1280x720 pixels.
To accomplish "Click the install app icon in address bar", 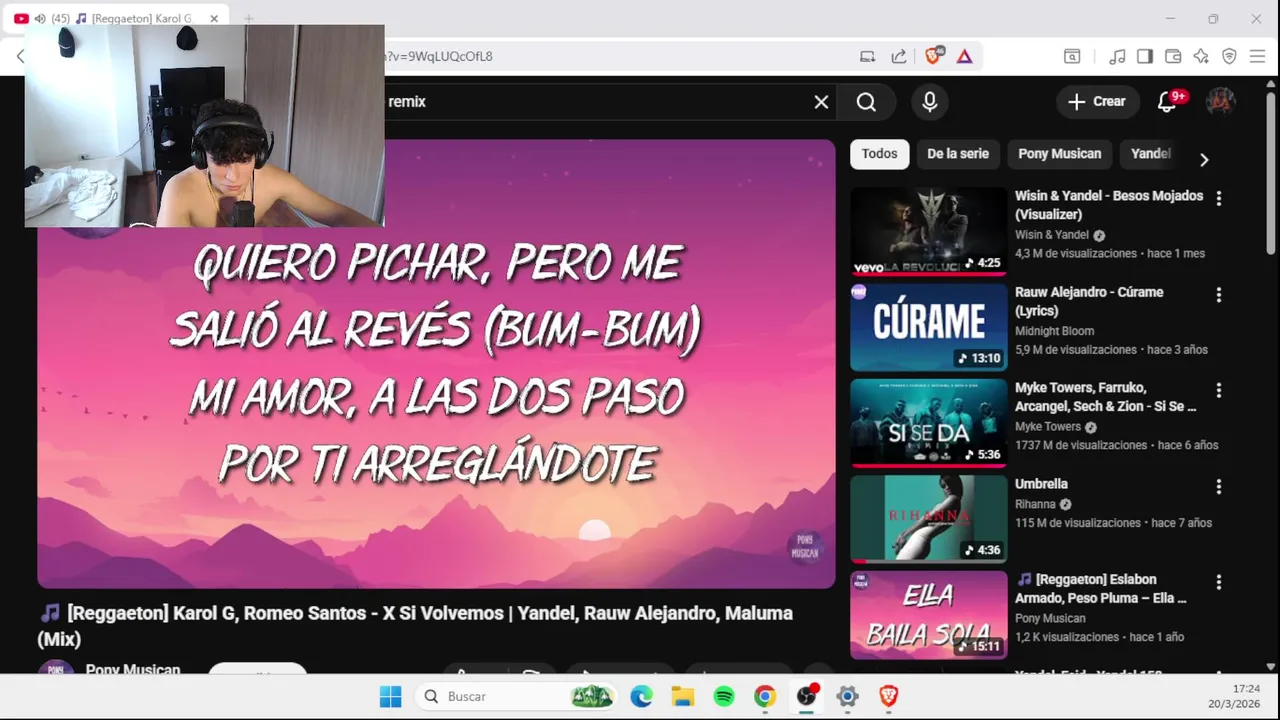I will (x=868, y=56).
